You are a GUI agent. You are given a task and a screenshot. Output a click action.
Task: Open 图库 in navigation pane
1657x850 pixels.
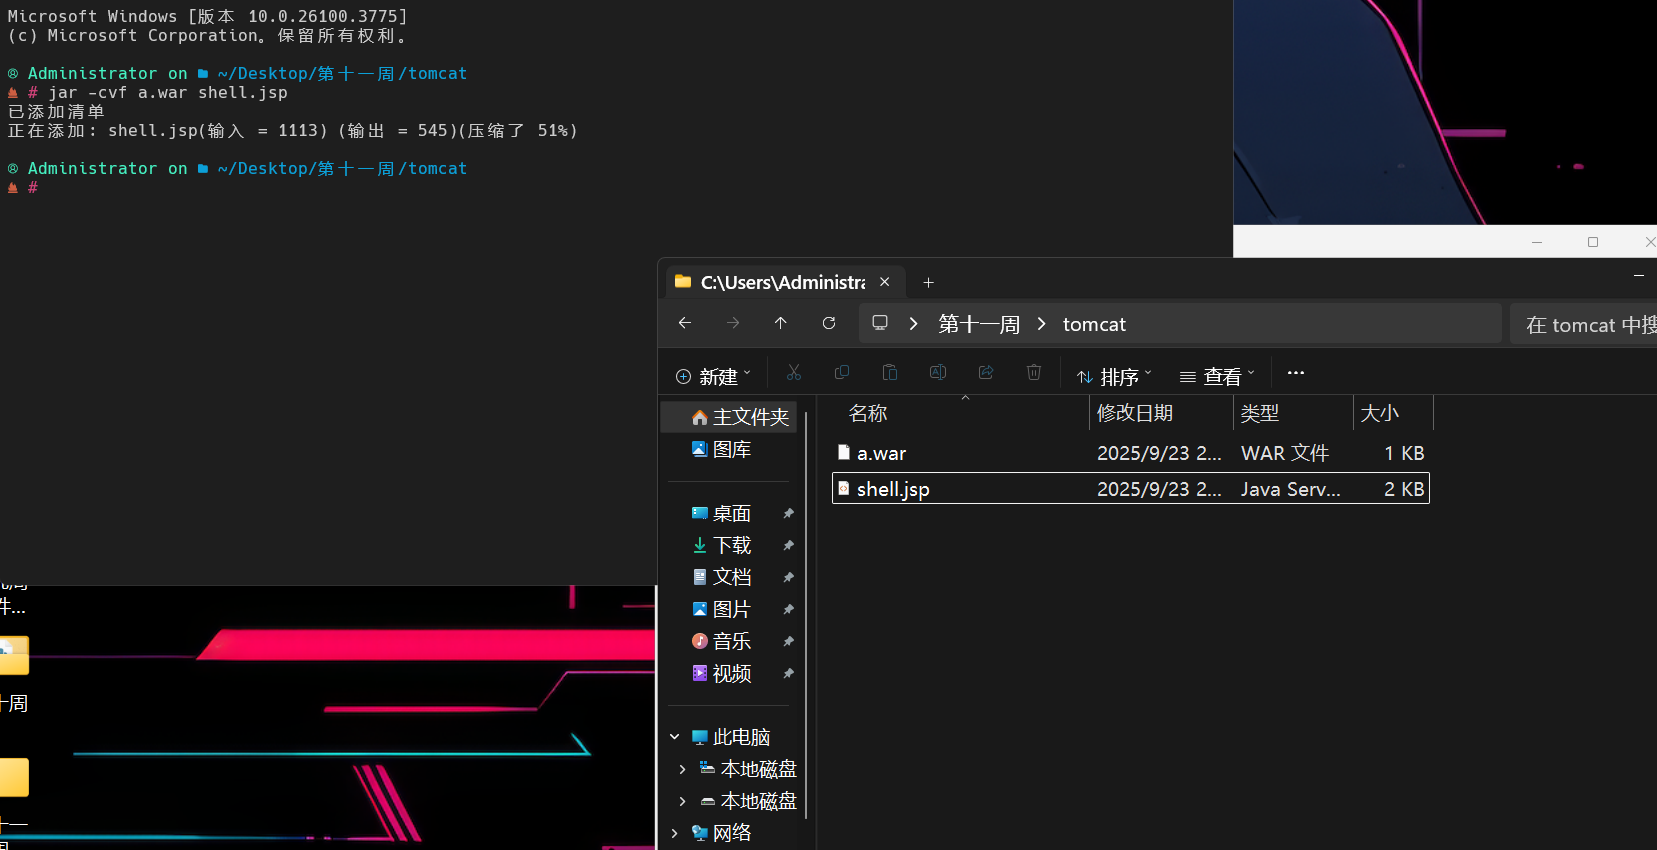pos(730,450)
